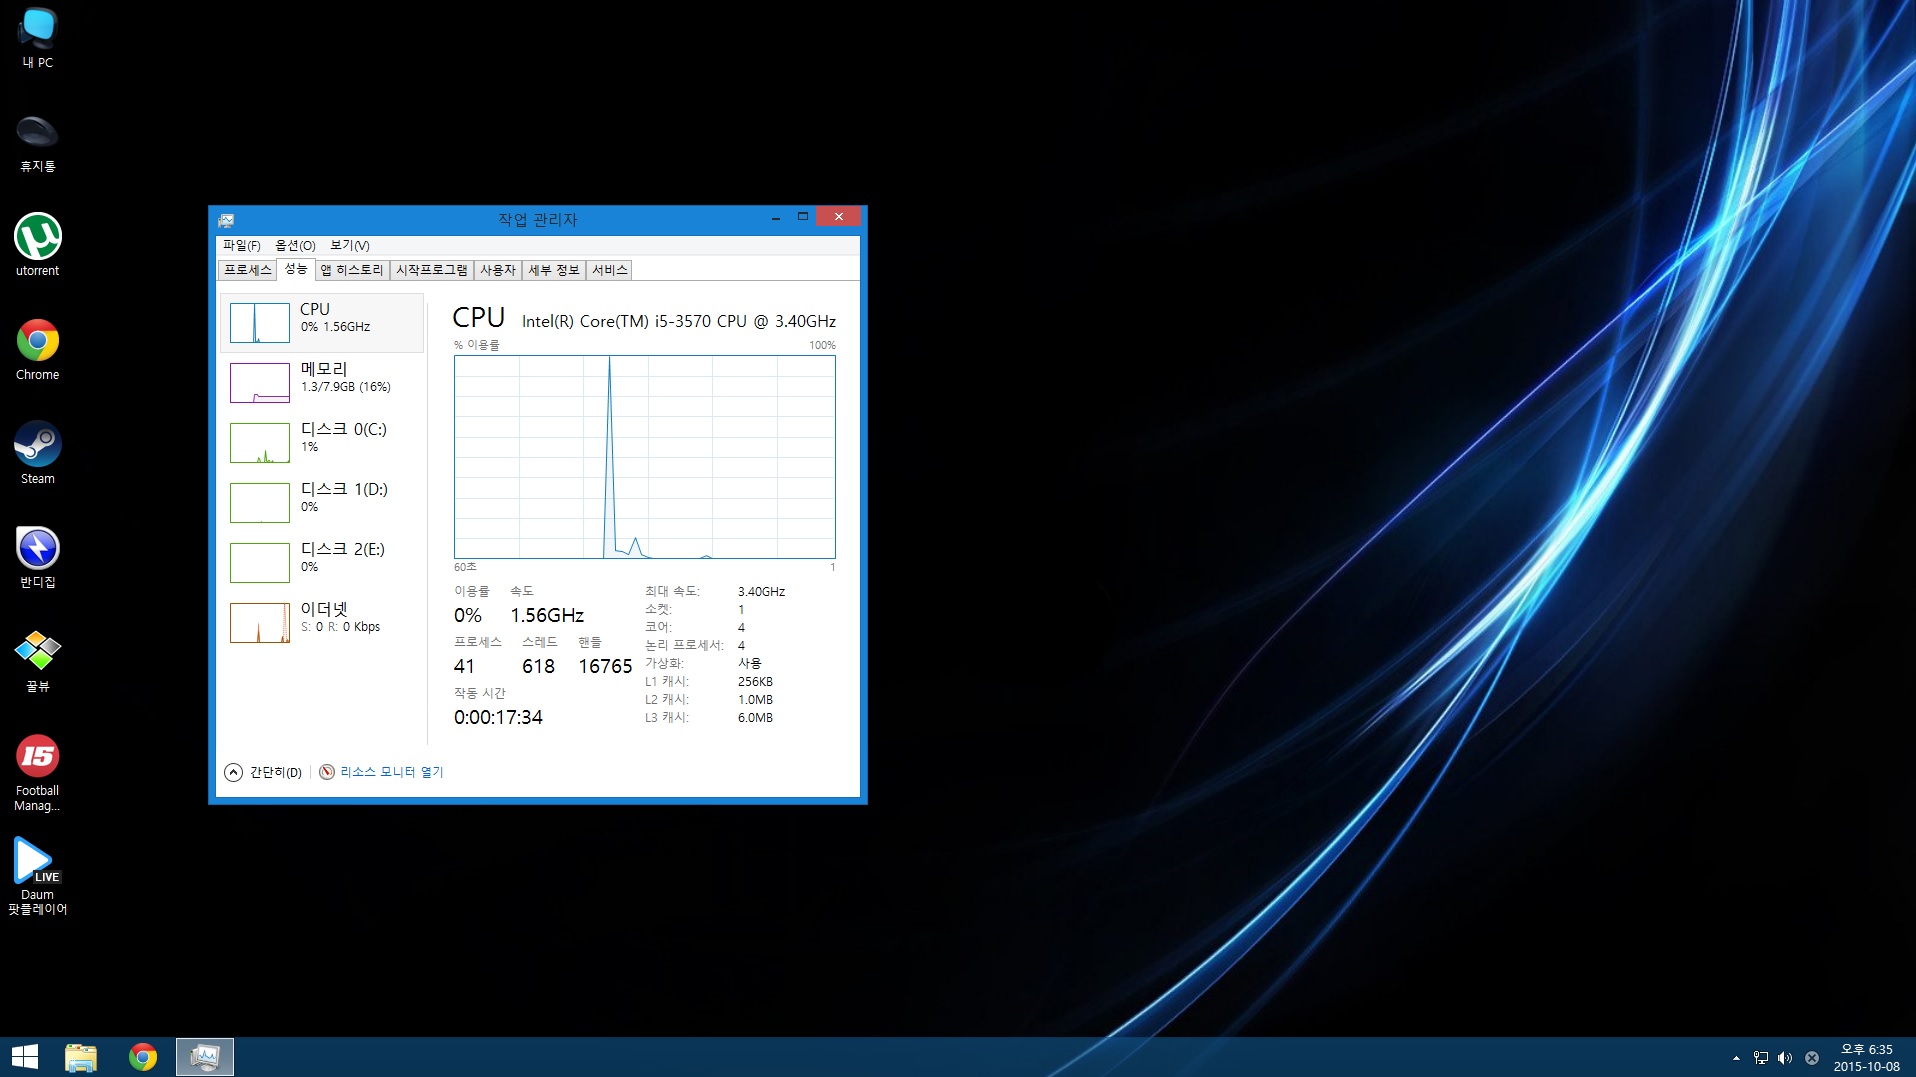Open the 내 PC desktop icon
Image resolution: width=1916 pixels, height=1077 pixels.
point(38,38)
